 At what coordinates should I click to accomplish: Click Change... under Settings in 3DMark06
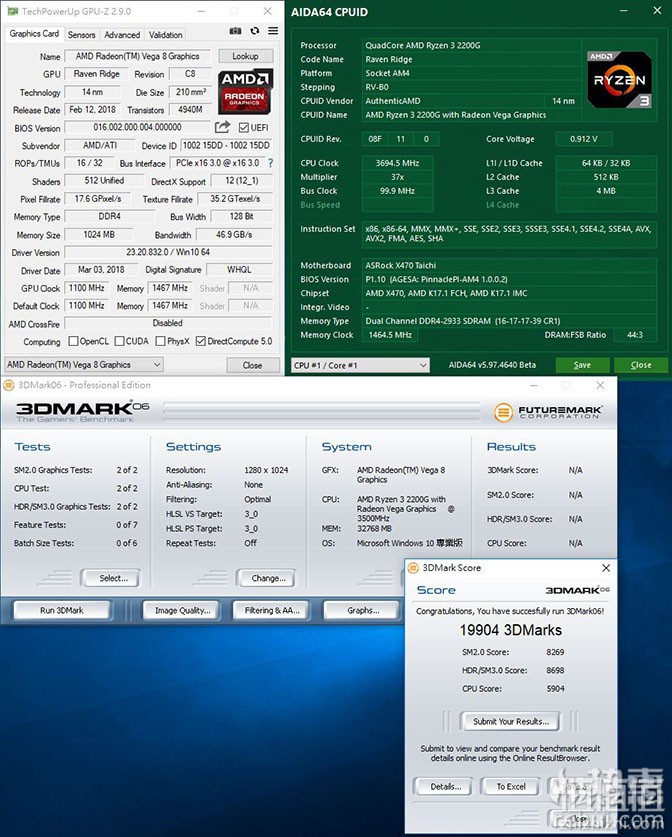[266, 578]
